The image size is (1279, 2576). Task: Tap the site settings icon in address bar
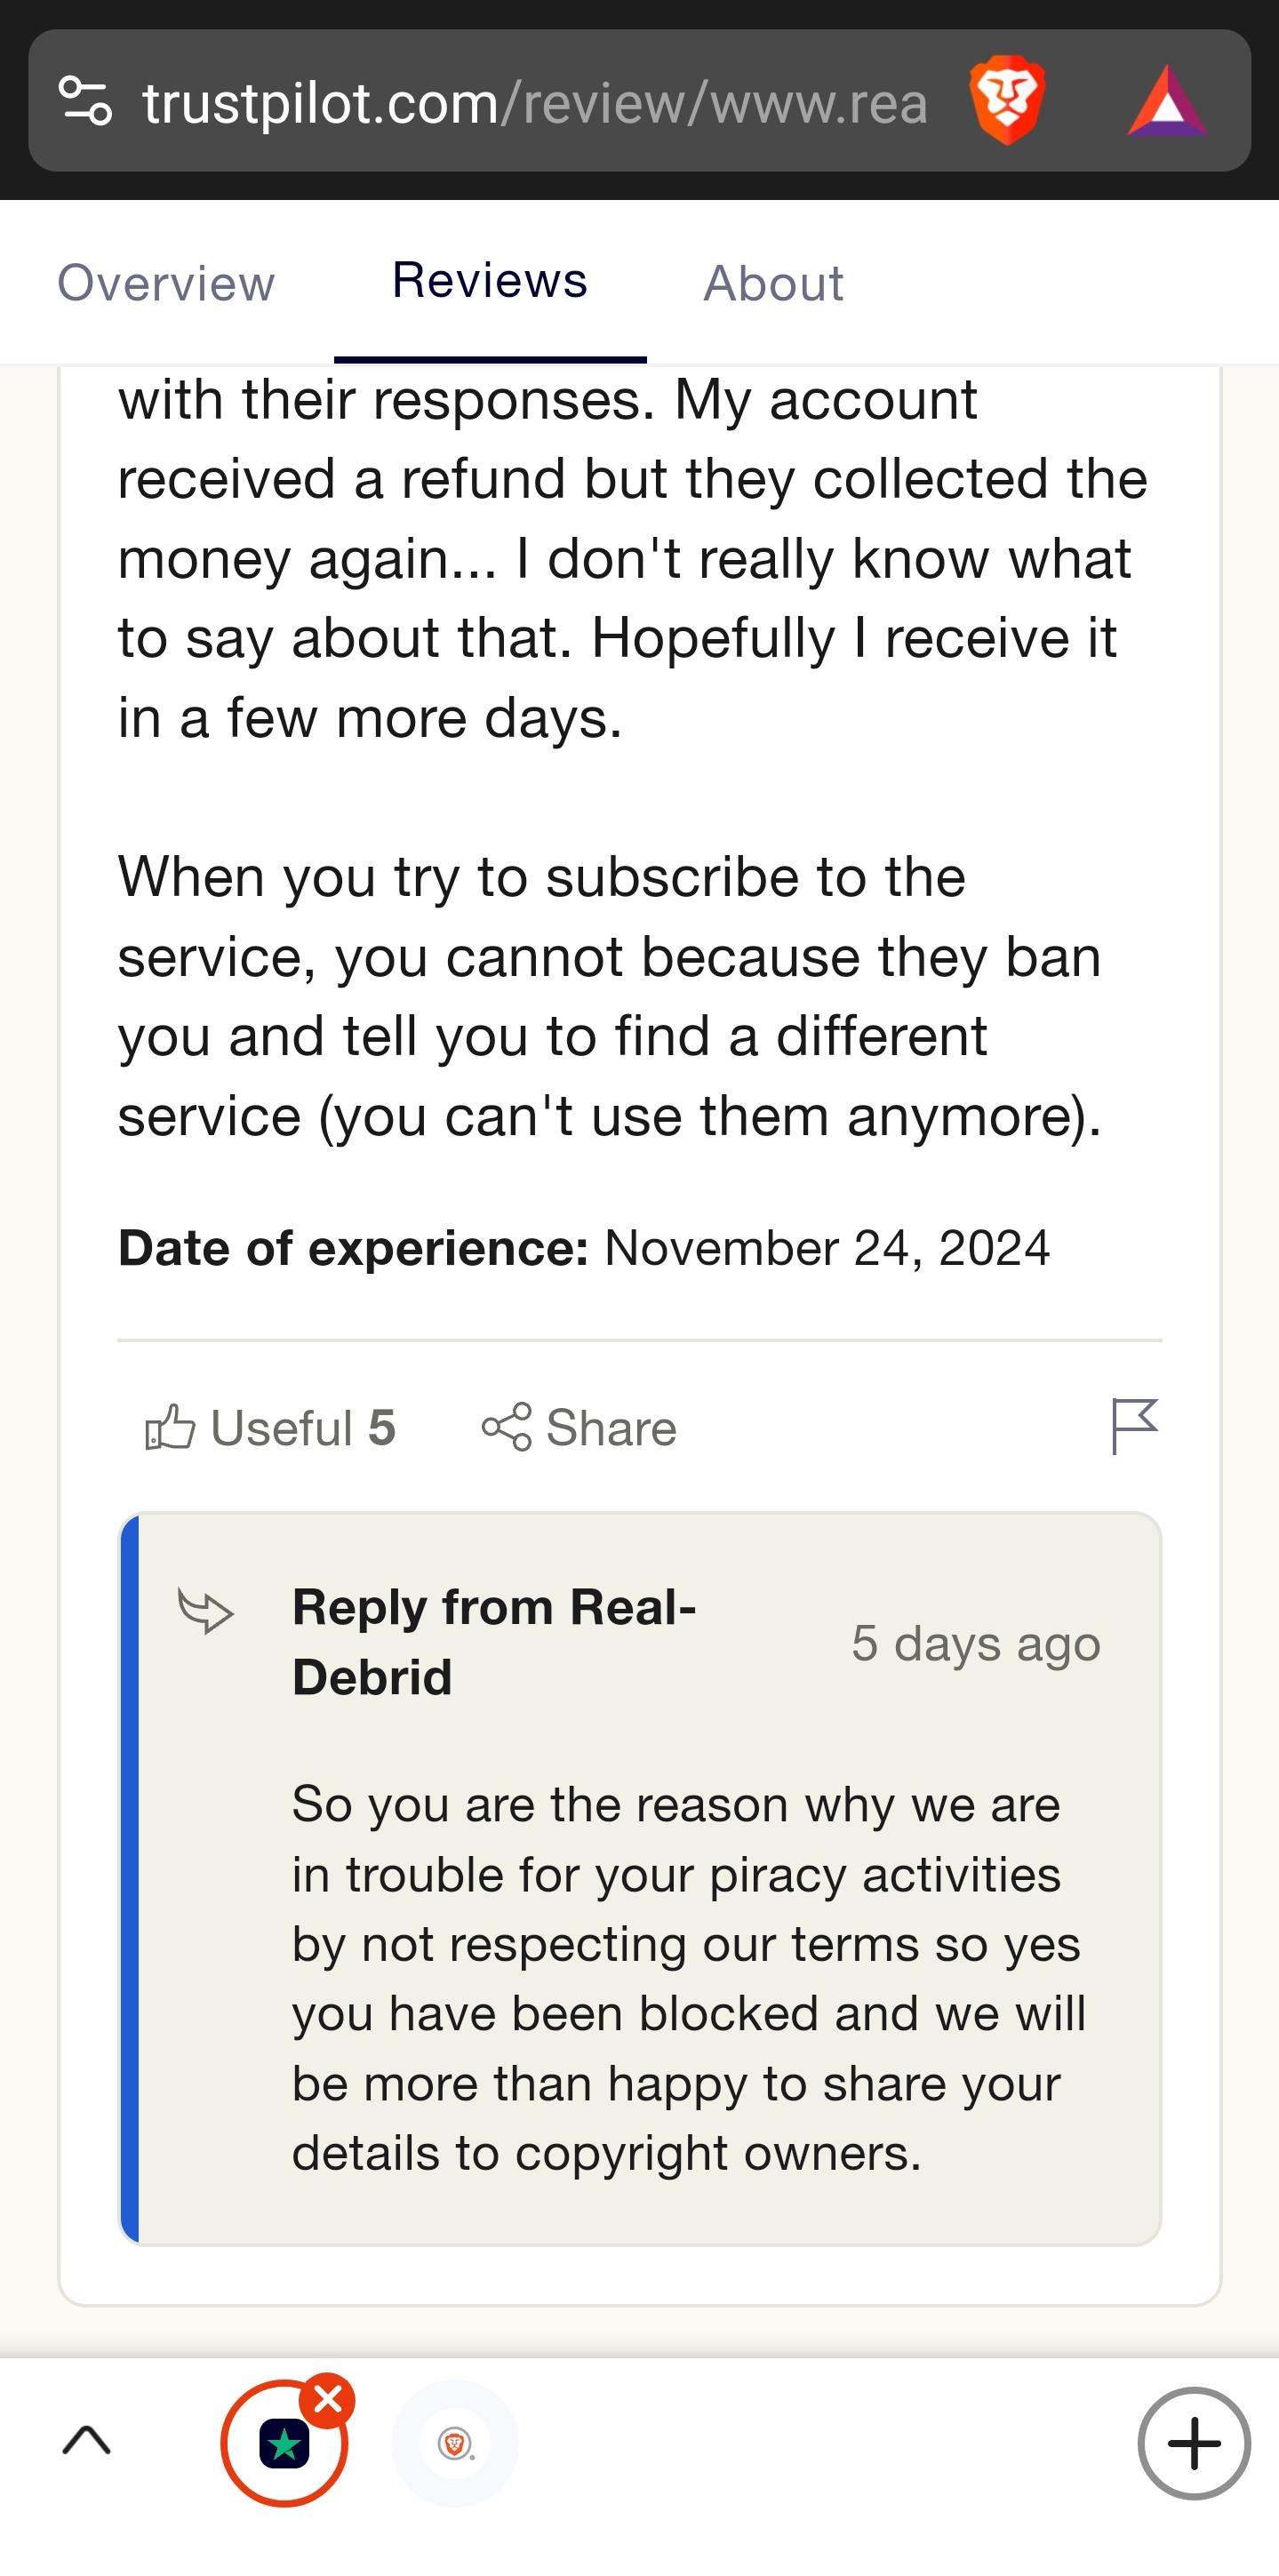(x=85, y=101)
